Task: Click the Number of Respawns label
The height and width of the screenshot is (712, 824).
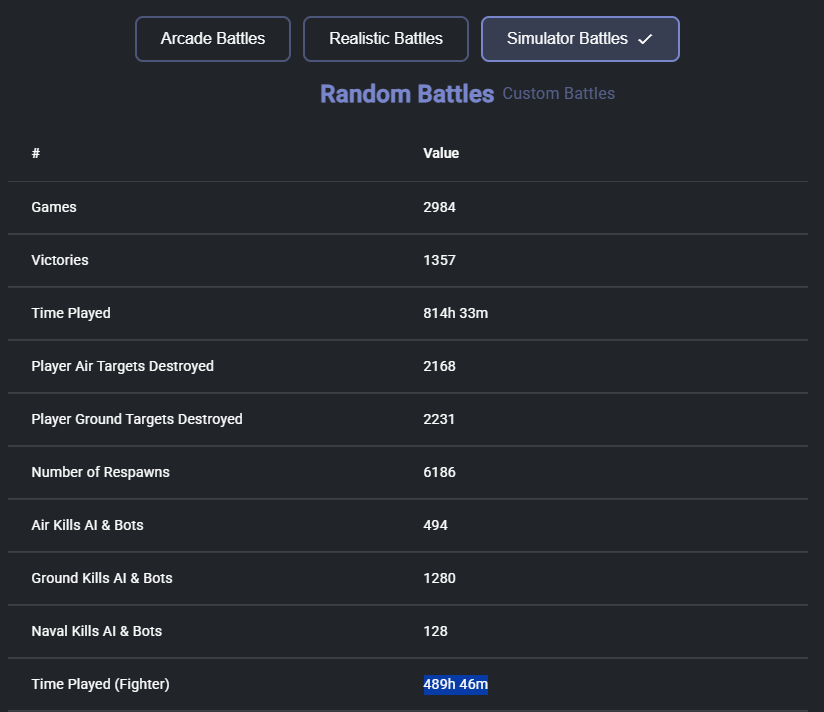Action: point(100,472)
